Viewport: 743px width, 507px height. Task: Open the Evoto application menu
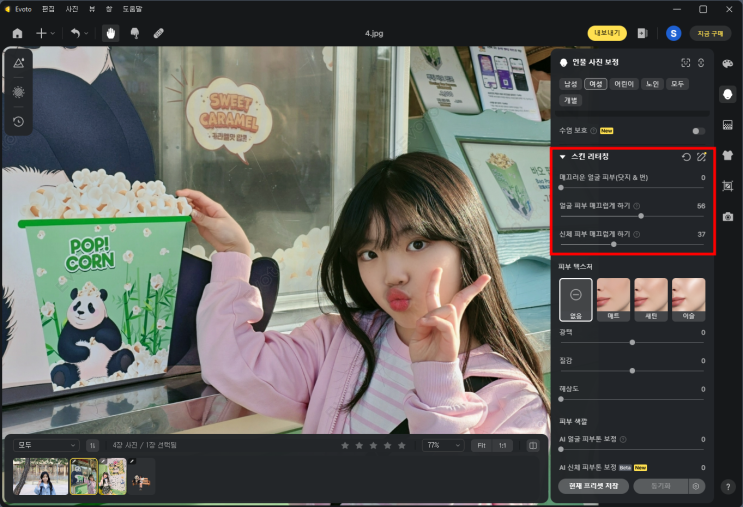point(23,9)
